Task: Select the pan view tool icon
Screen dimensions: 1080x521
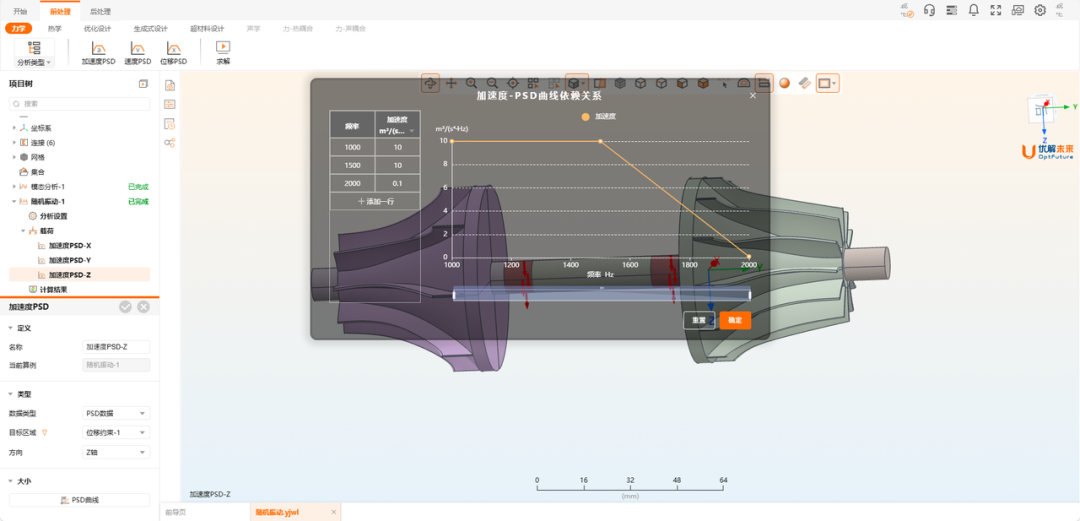Action: [x=451, y=83]
